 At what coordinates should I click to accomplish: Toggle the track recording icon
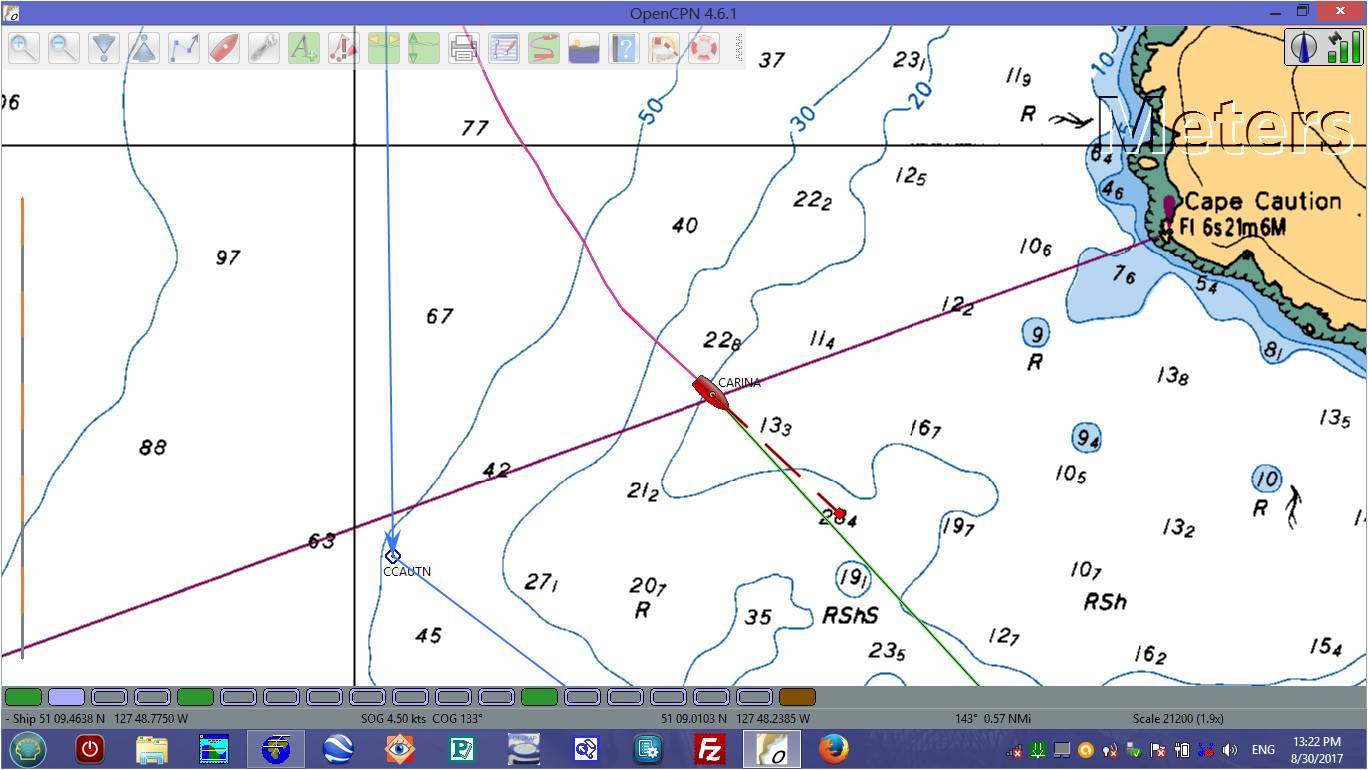coord(543,48)
